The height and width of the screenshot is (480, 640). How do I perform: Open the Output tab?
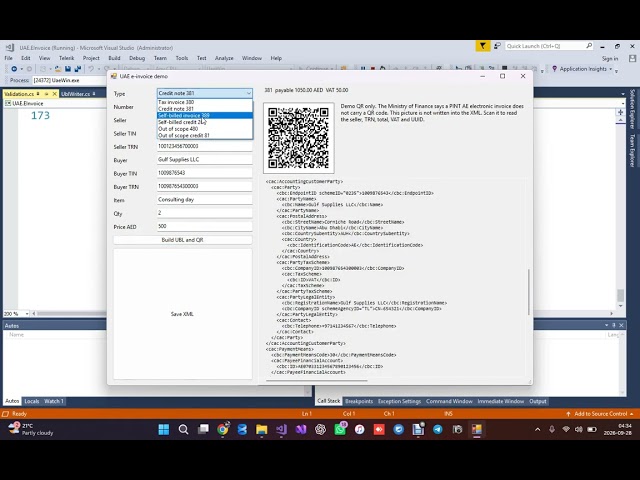pos(538,401)
